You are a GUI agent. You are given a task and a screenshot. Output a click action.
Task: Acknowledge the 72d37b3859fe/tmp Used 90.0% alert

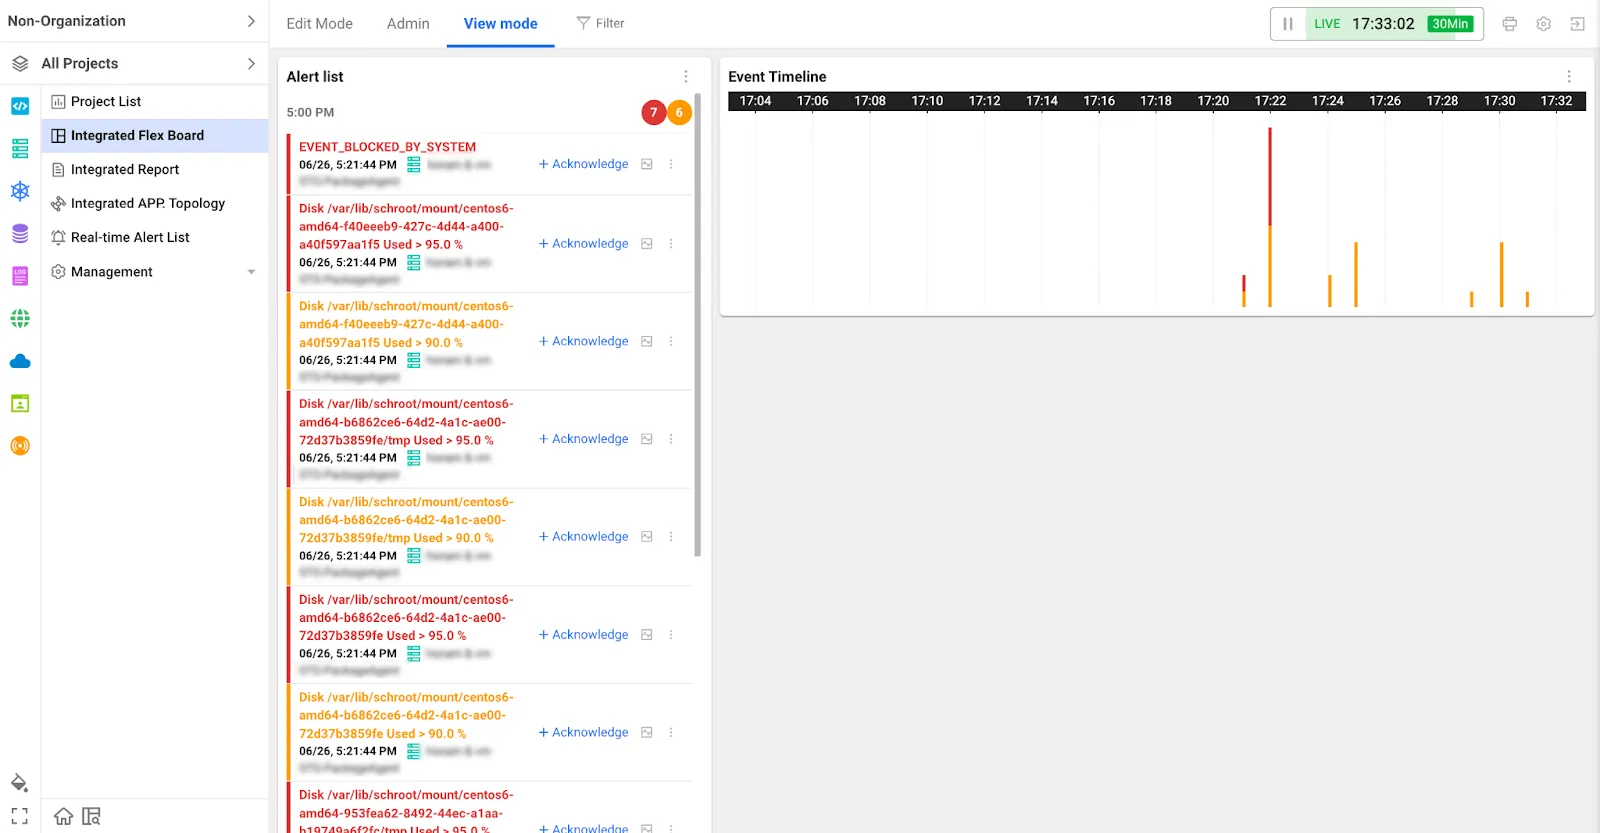point(583,537)
